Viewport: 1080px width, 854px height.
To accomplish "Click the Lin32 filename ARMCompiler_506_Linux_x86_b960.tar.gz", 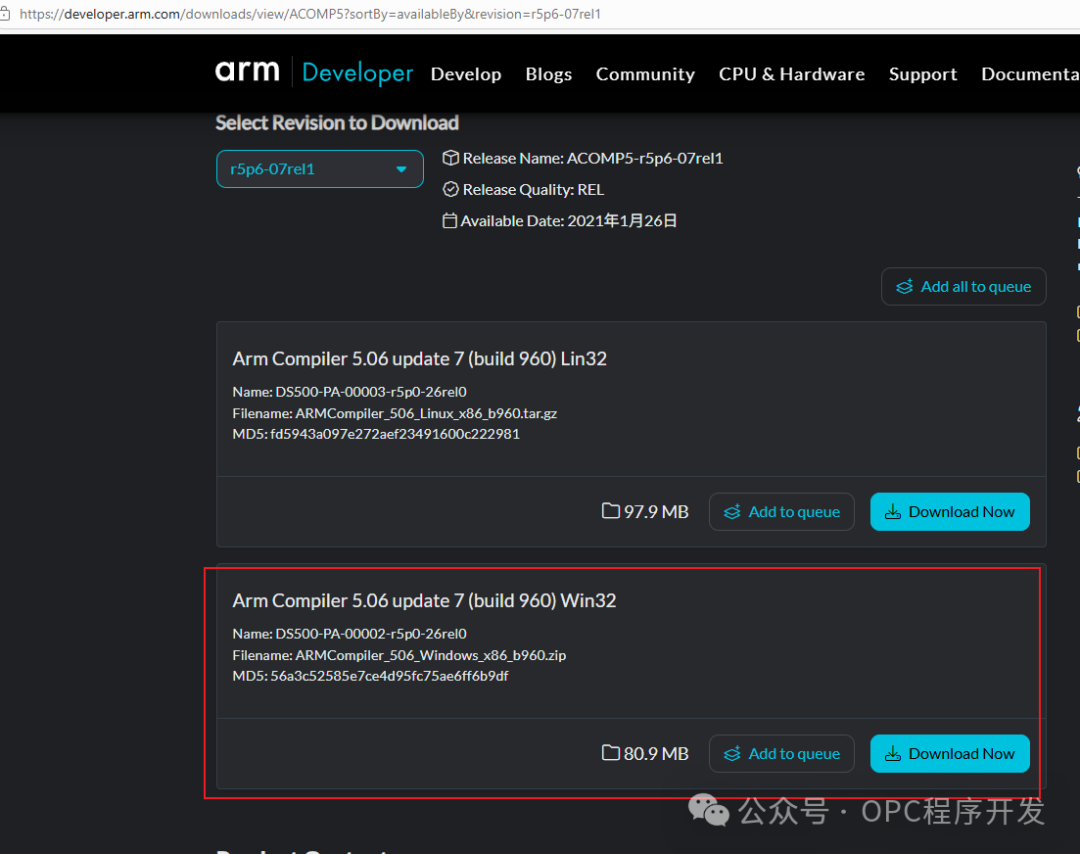I will coord(426,413).
